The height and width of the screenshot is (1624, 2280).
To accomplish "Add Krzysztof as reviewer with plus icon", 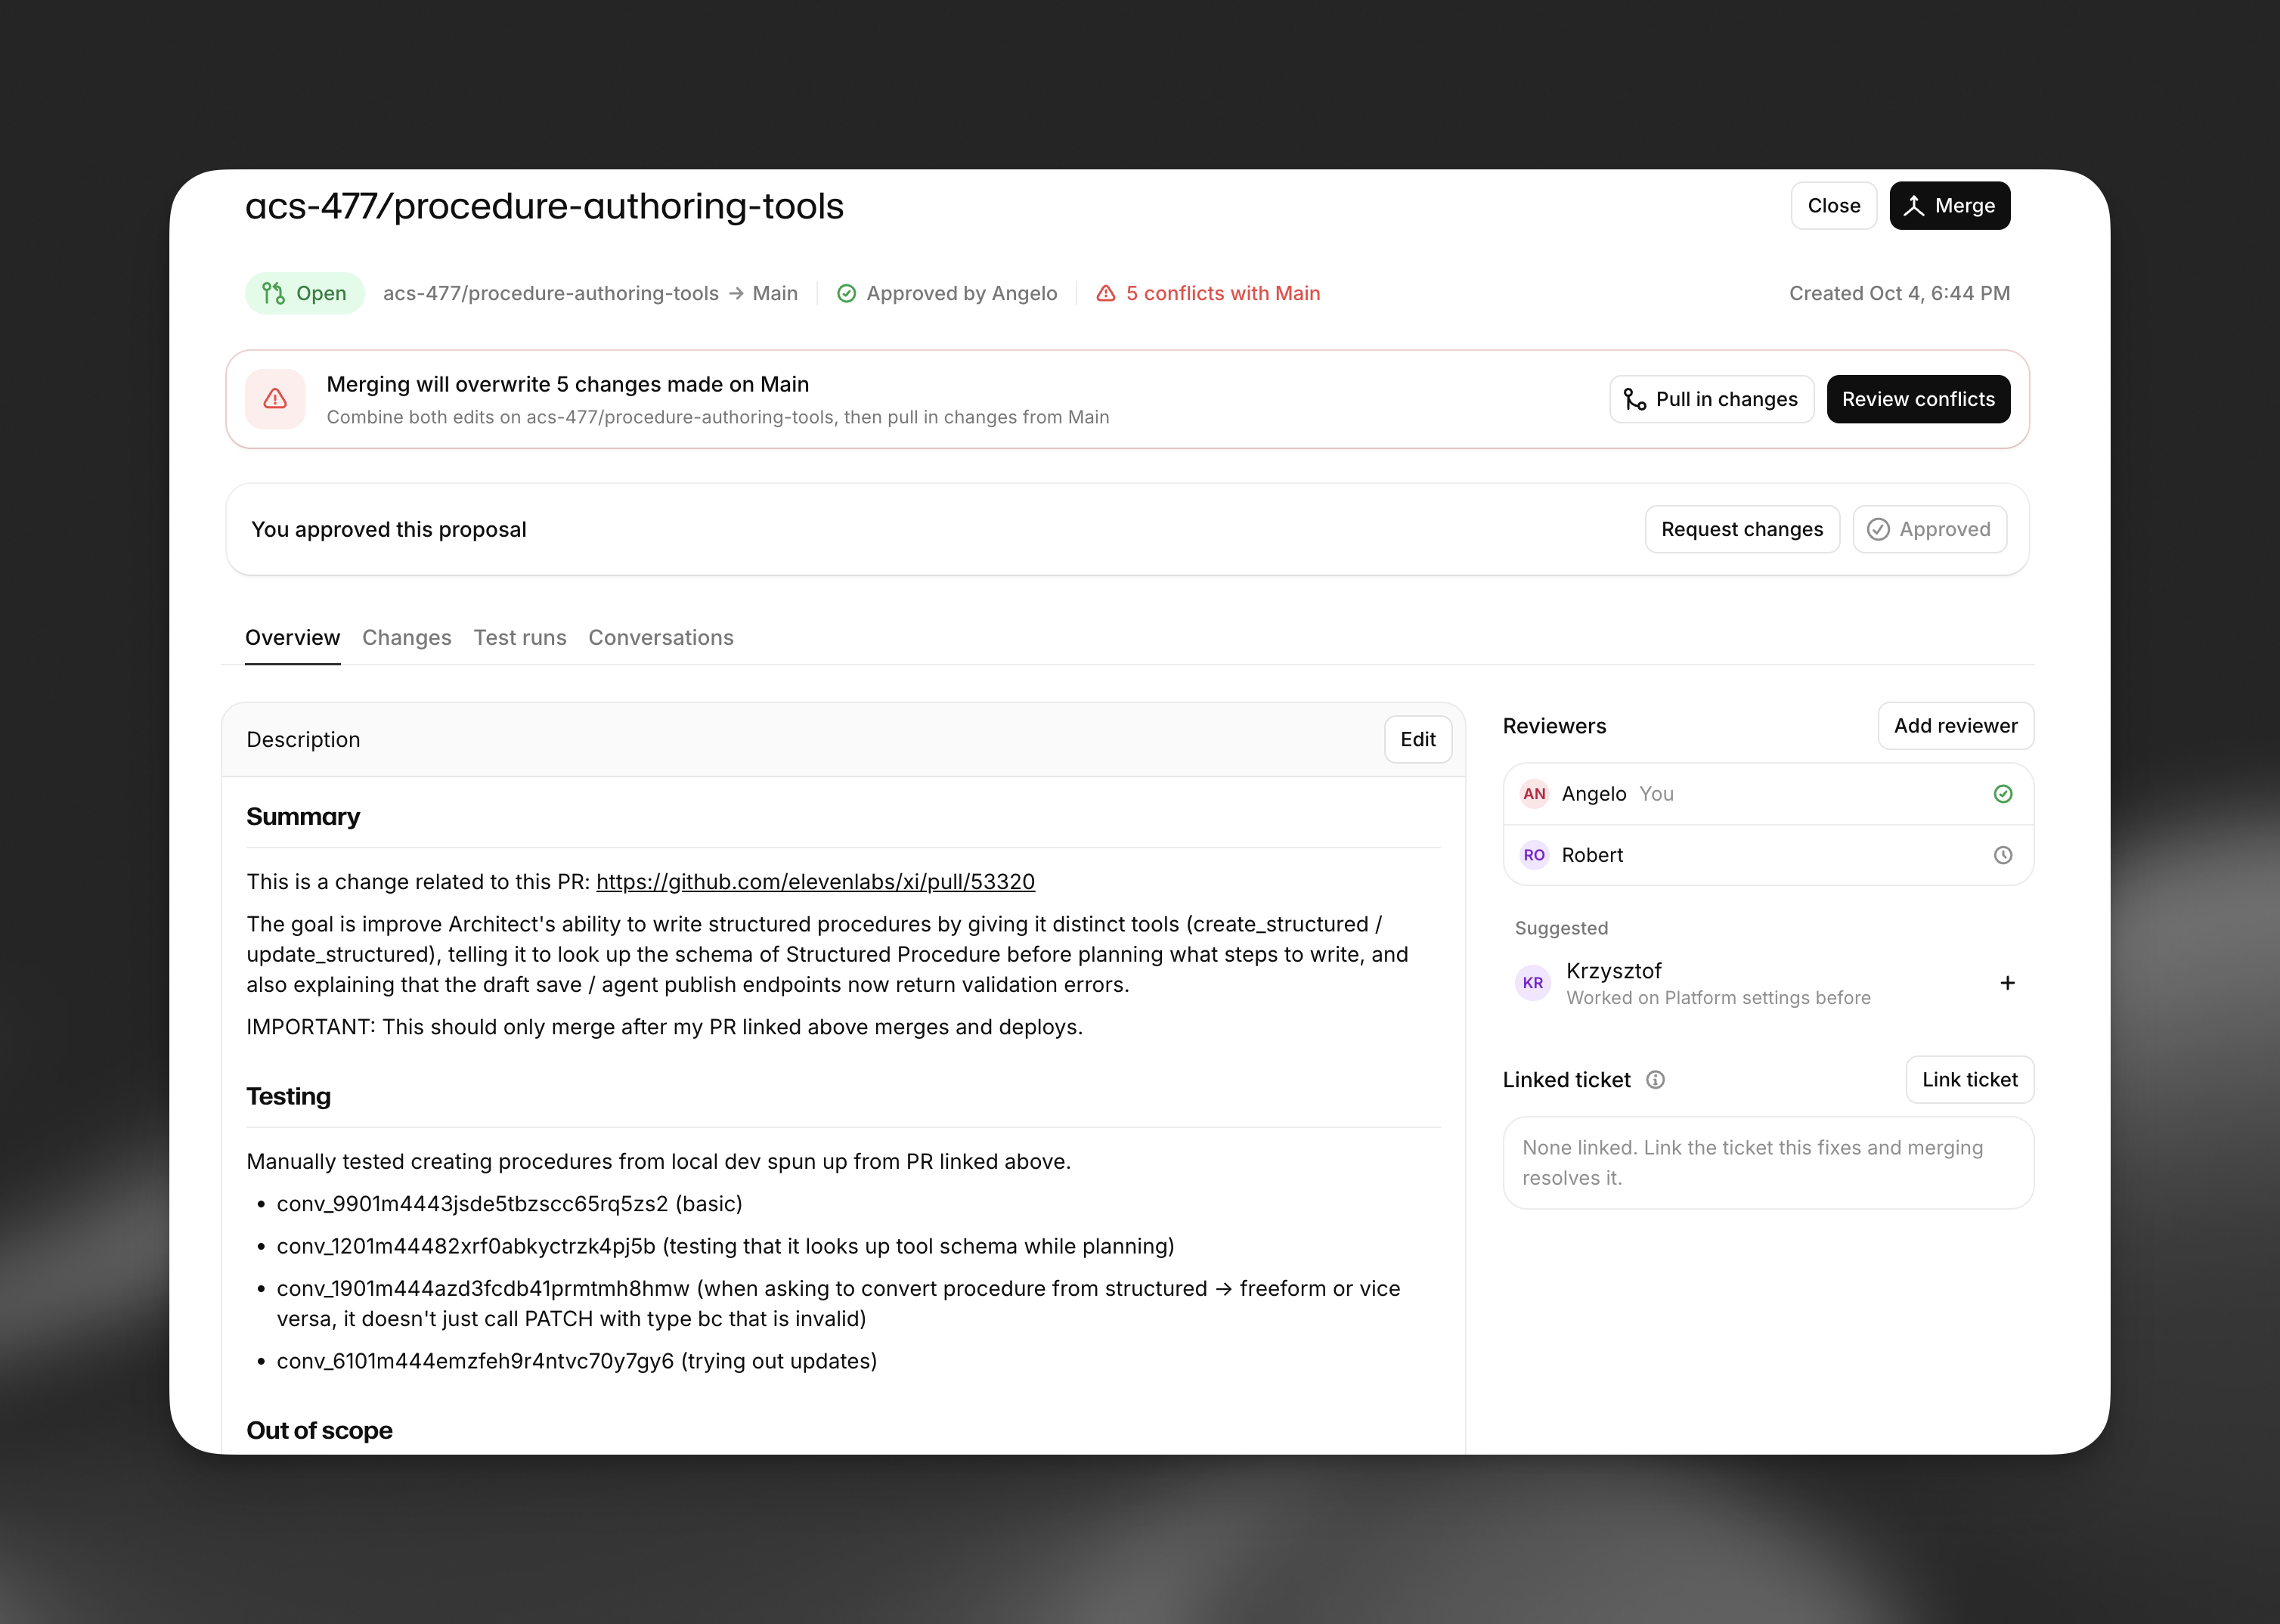I will click(x=2007, y=983).
